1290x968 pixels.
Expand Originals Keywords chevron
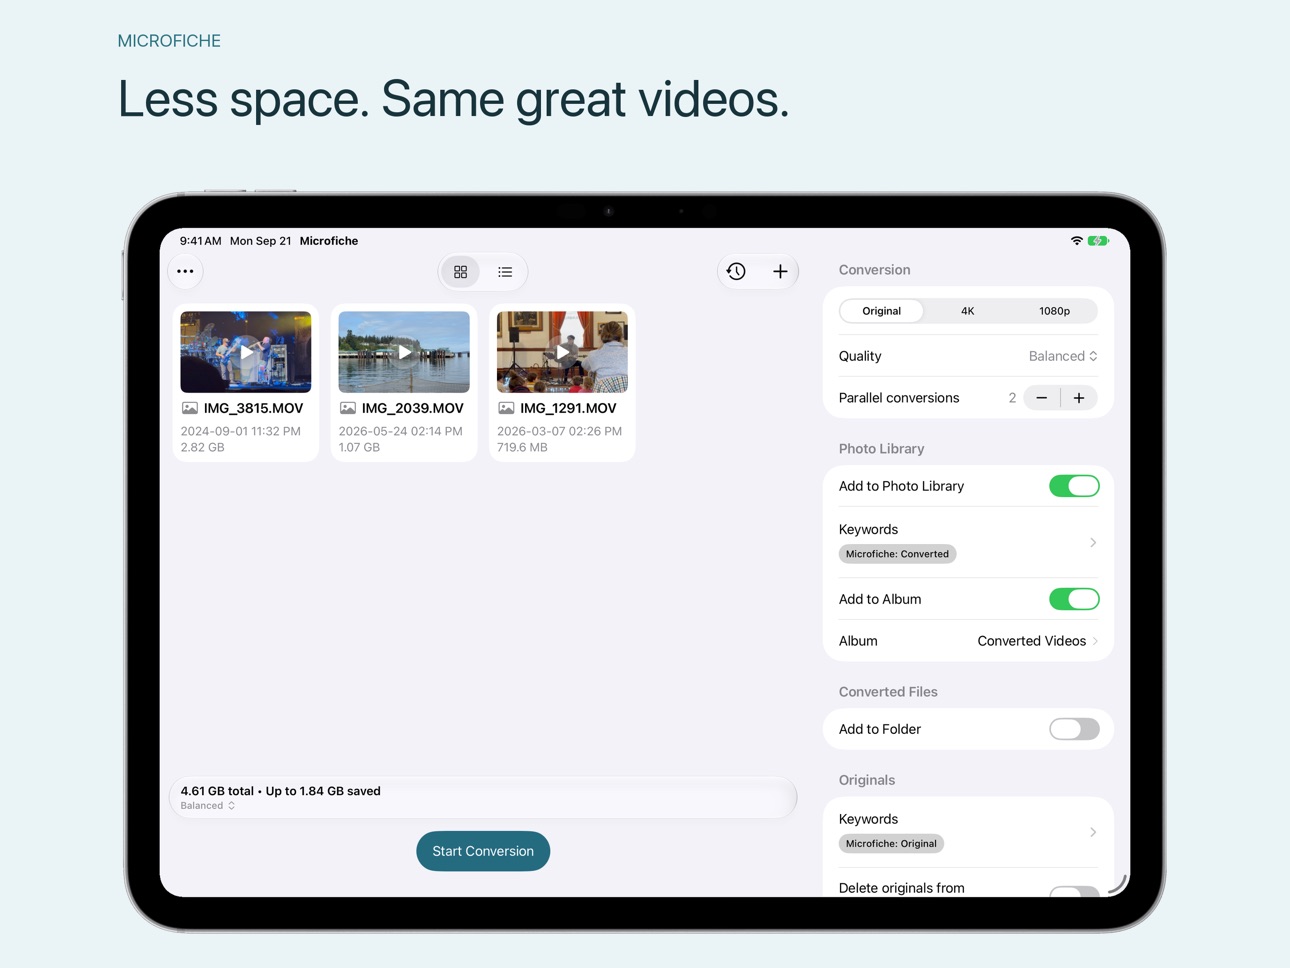[x=1093, y=832]
